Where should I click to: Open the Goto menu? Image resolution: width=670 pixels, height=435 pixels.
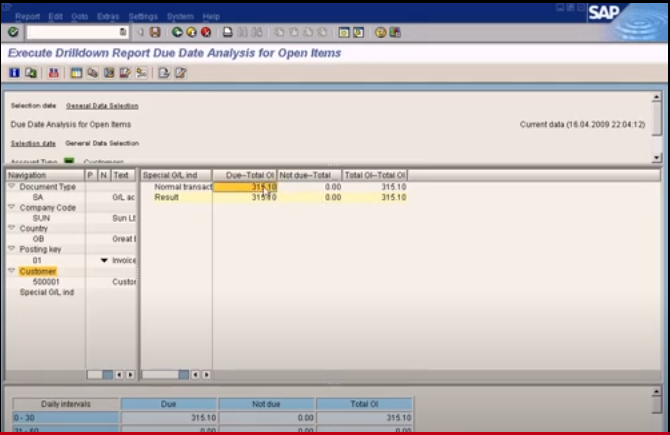(79, 17)
